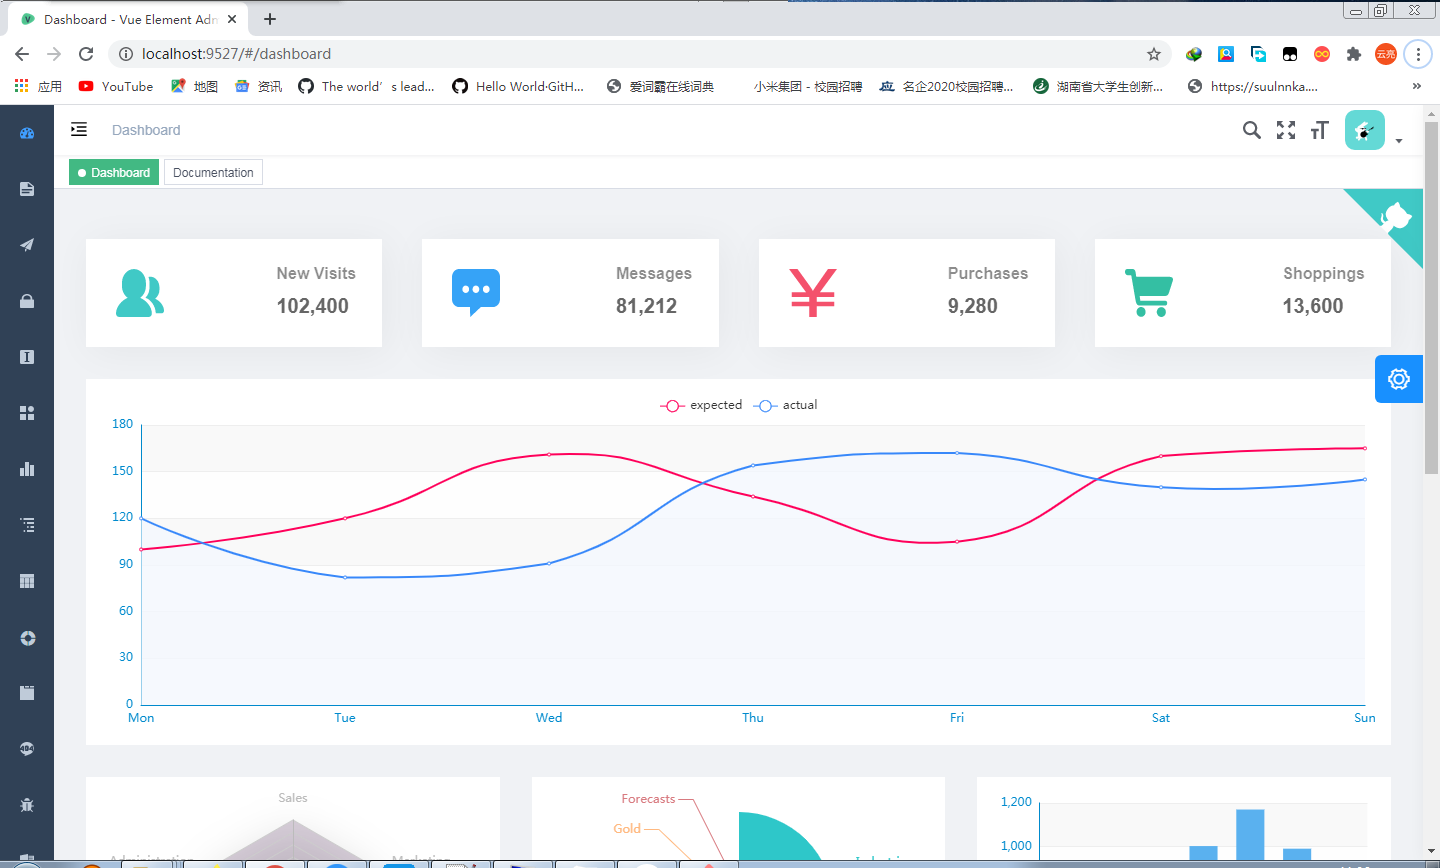Open the 404 error pages sidebar icon

[27, 749]
